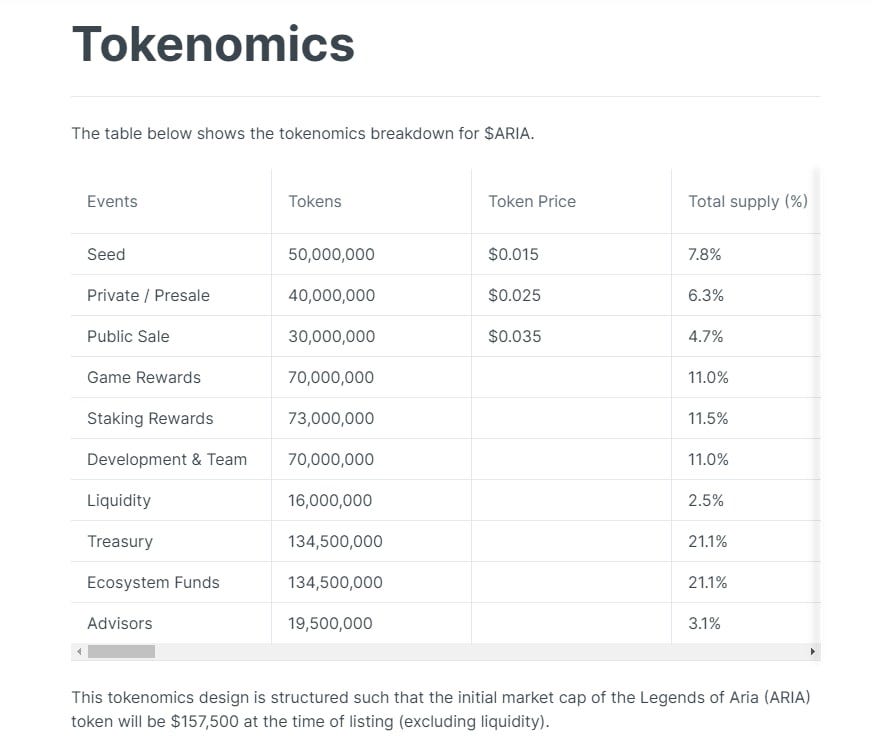Click the Liquidity percentage 2.5%
872x738 pixels.
coord(706,501)
